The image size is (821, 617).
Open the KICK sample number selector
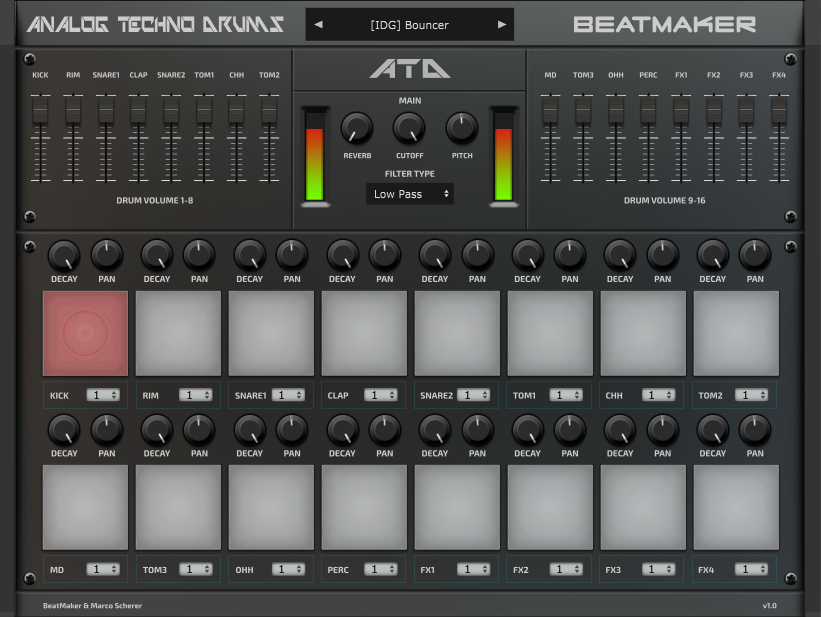coord(103,395)
